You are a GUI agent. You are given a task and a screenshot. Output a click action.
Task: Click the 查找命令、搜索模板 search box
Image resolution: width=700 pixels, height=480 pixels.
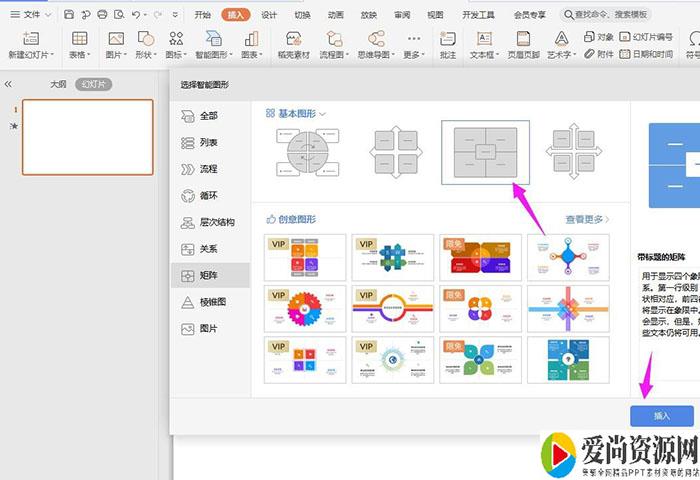[x=610, y=15]
